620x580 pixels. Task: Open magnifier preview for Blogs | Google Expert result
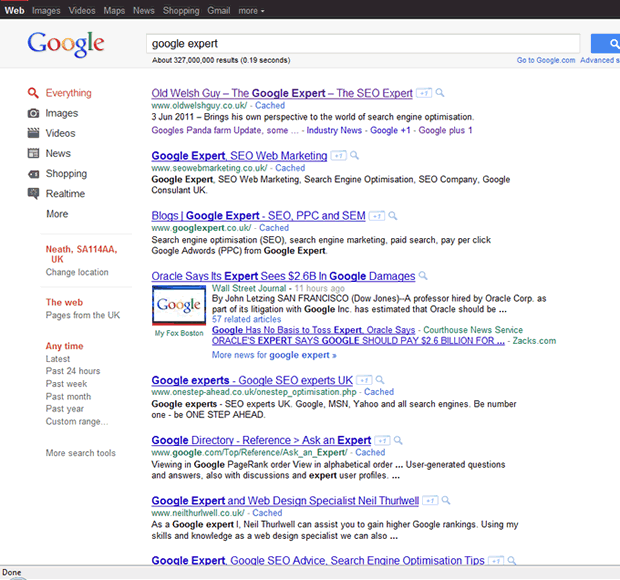pos(393,216)
